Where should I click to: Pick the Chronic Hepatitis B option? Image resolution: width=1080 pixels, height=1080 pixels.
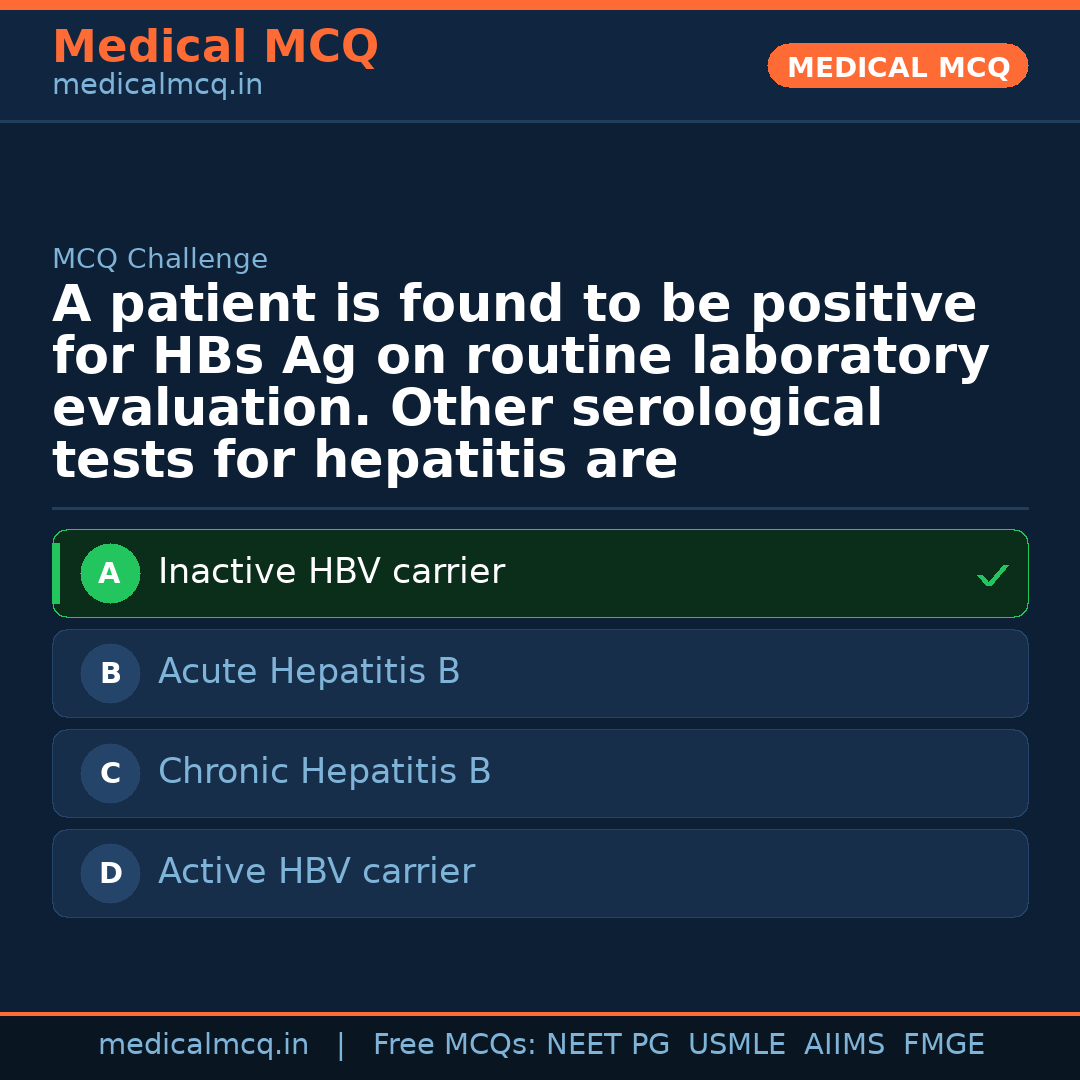click(x=324, y=772)
